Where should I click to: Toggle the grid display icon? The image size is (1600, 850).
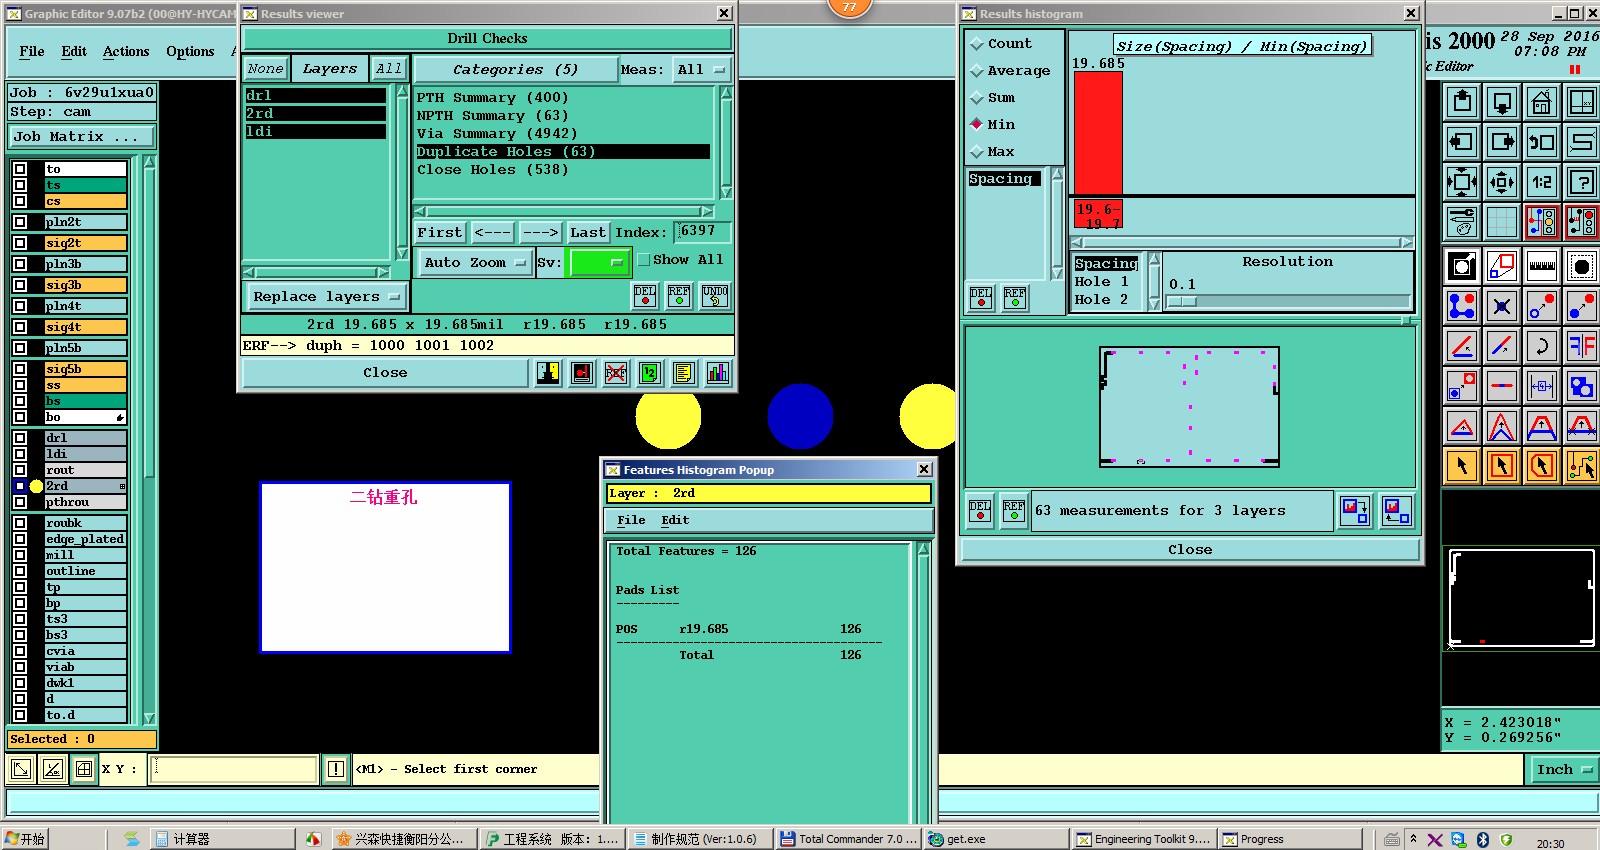coord(1502,222)
